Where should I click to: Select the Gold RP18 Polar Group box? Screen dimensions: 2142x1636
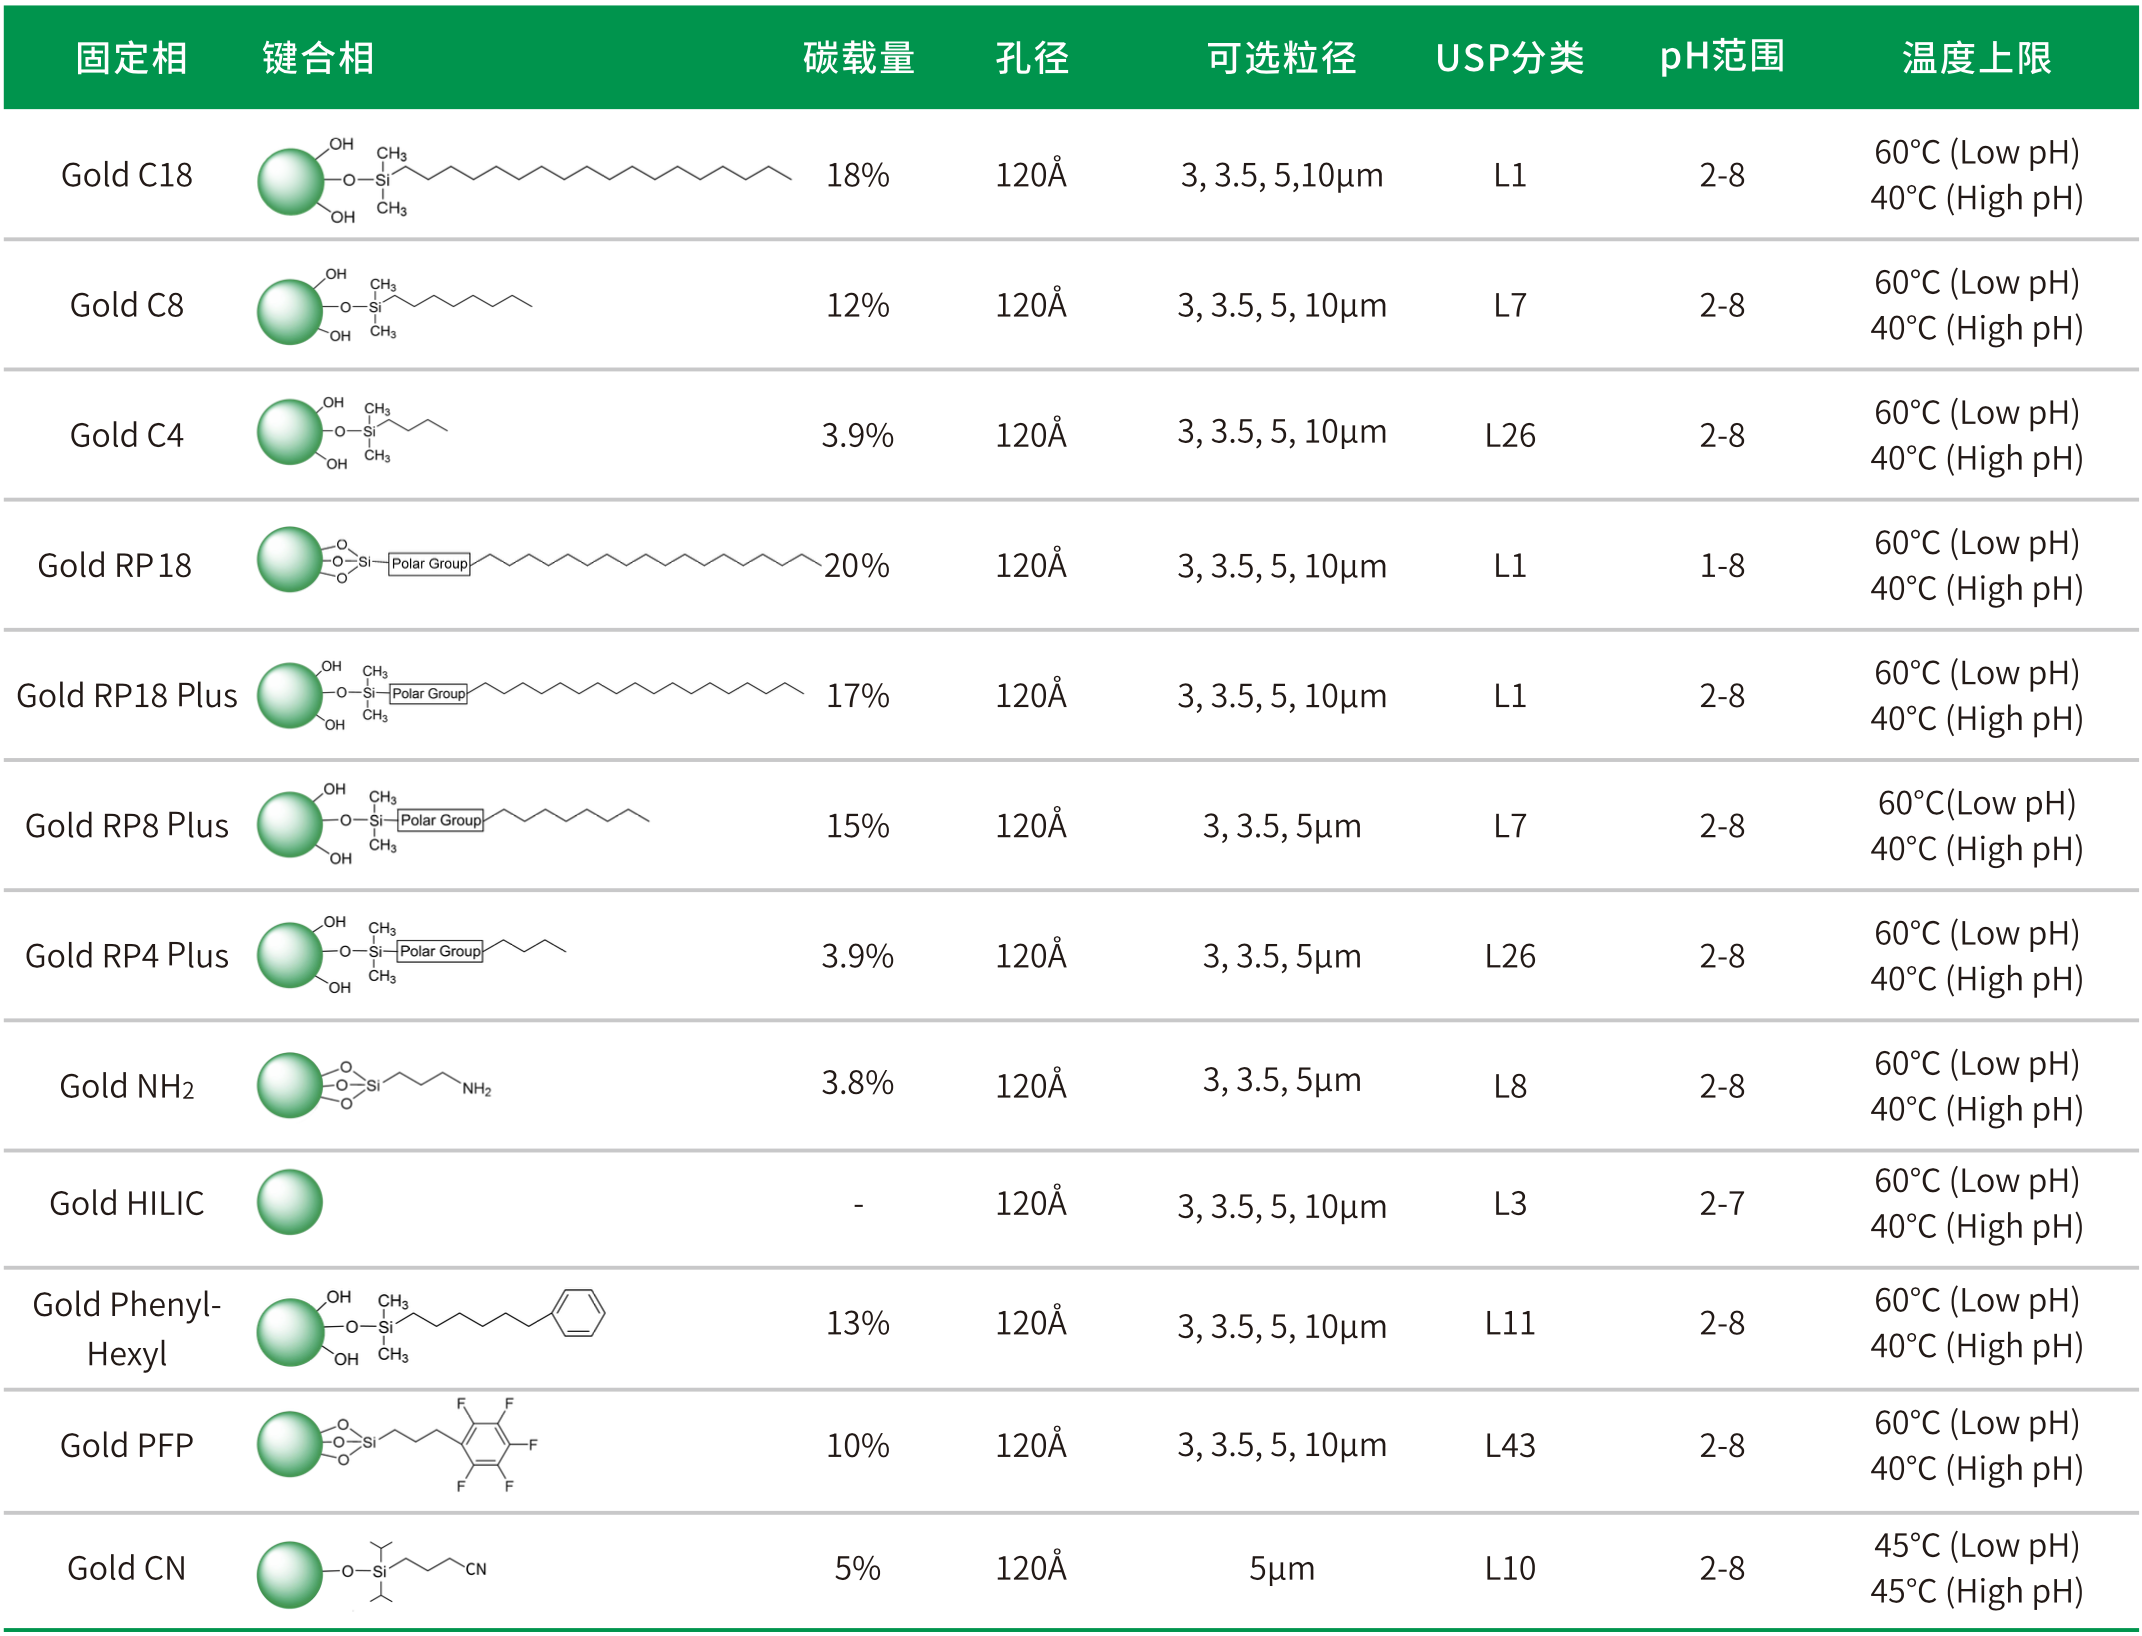point(429,563)
